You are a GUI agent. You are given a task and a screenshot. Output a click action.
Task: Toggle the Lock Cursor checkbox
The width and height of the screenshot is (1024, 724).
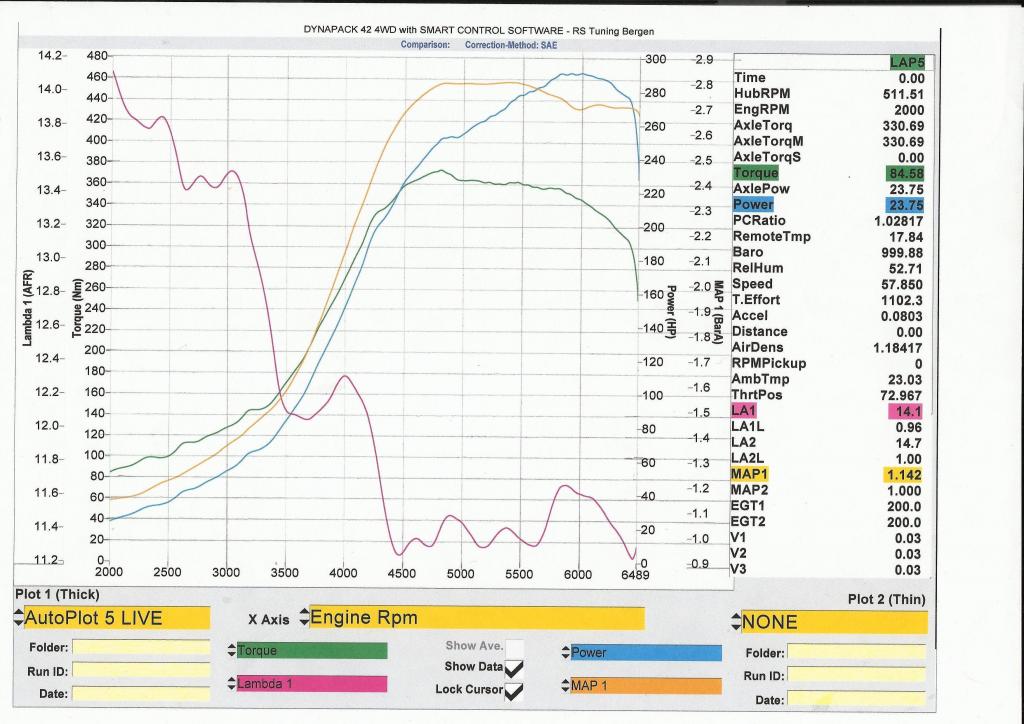(515, 690)
